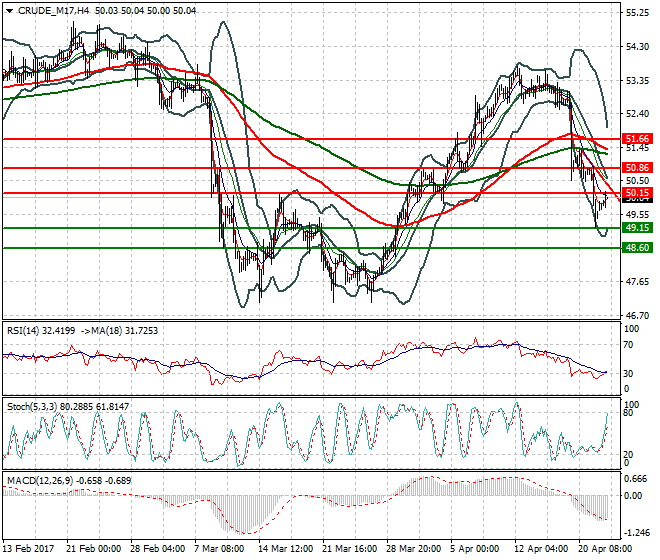
Task: Click the 80 level on Stochastic scale
Action: (x=628, y=413)
